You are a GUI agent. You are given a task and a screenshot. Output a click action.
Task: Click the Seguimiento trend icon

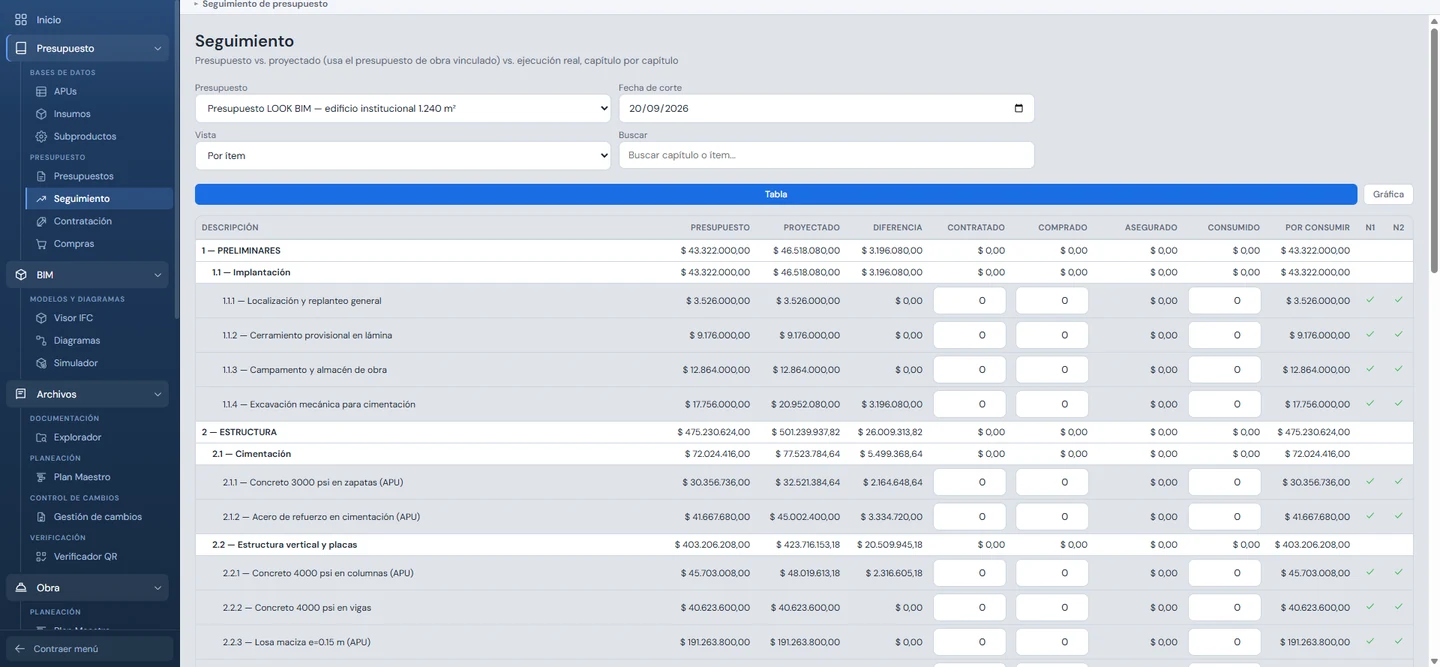[41, 199]
